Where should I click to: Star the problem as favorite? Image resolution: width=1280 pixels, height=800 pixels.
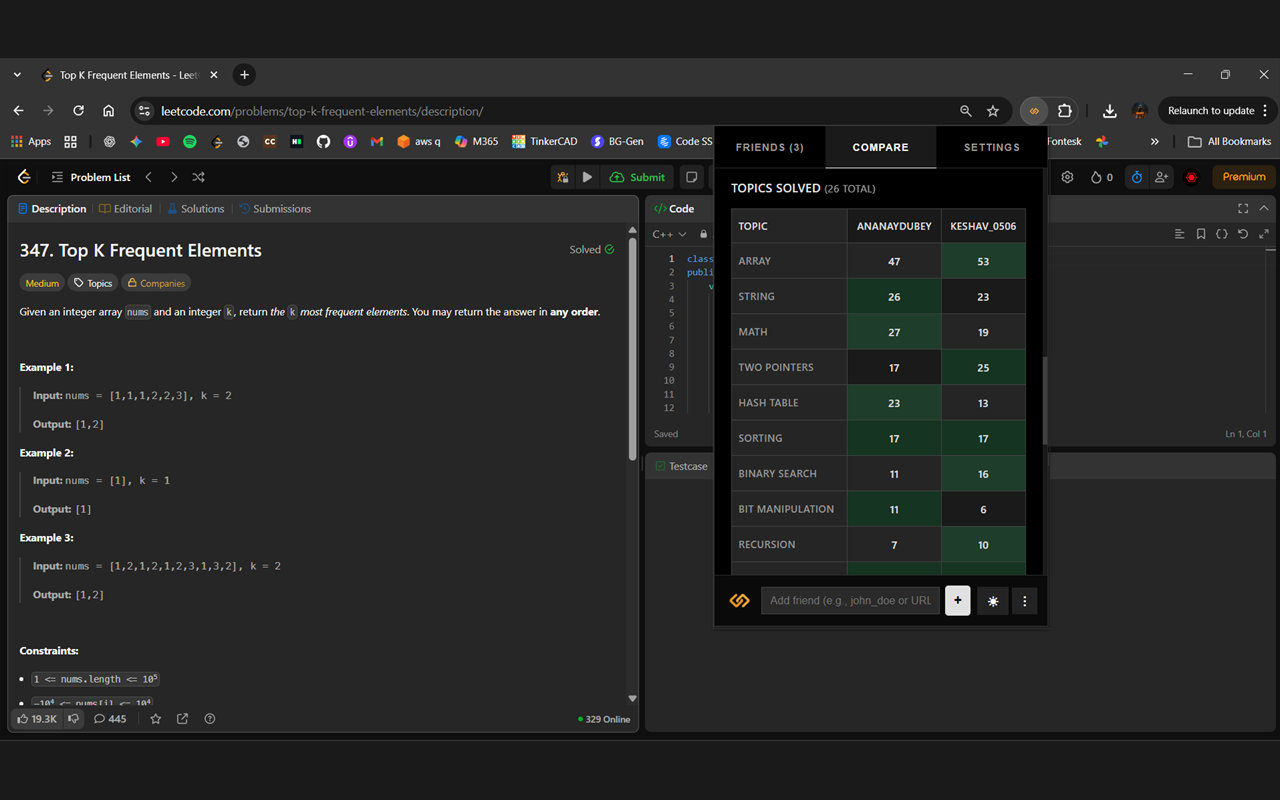(x=155, y=718)
